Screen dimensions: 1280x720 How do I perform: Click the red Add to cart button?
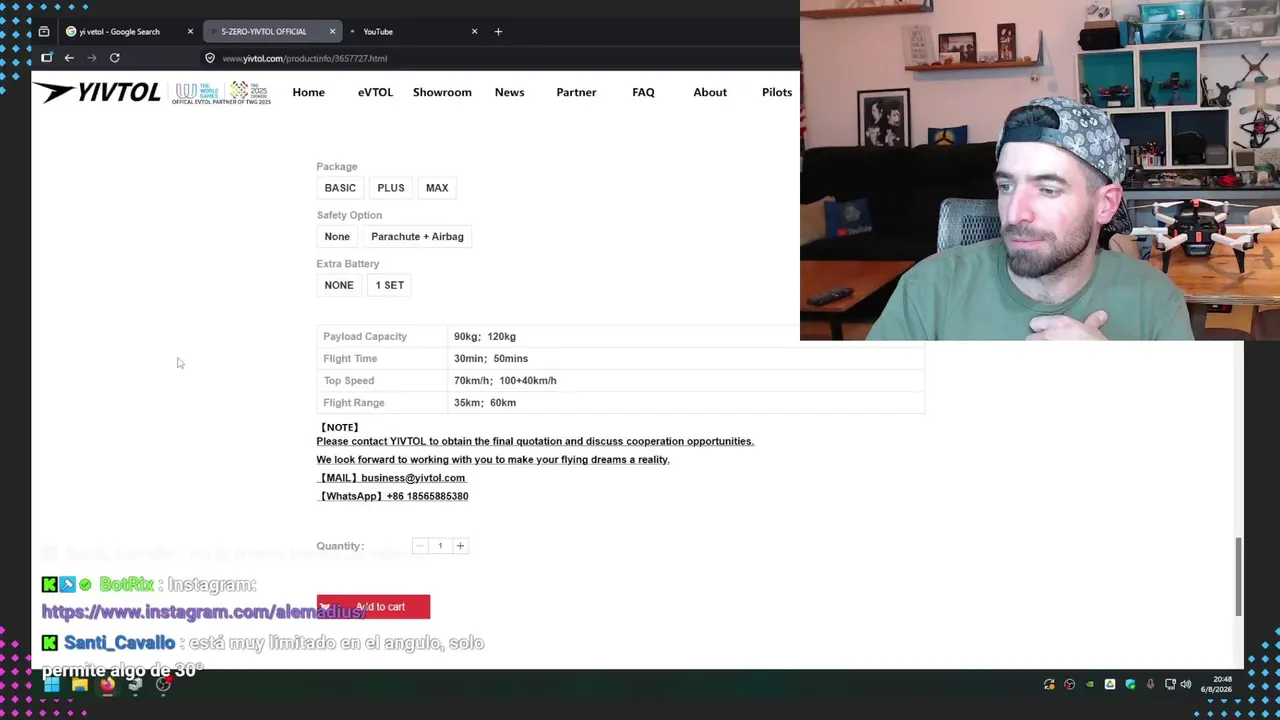point(373,607)
